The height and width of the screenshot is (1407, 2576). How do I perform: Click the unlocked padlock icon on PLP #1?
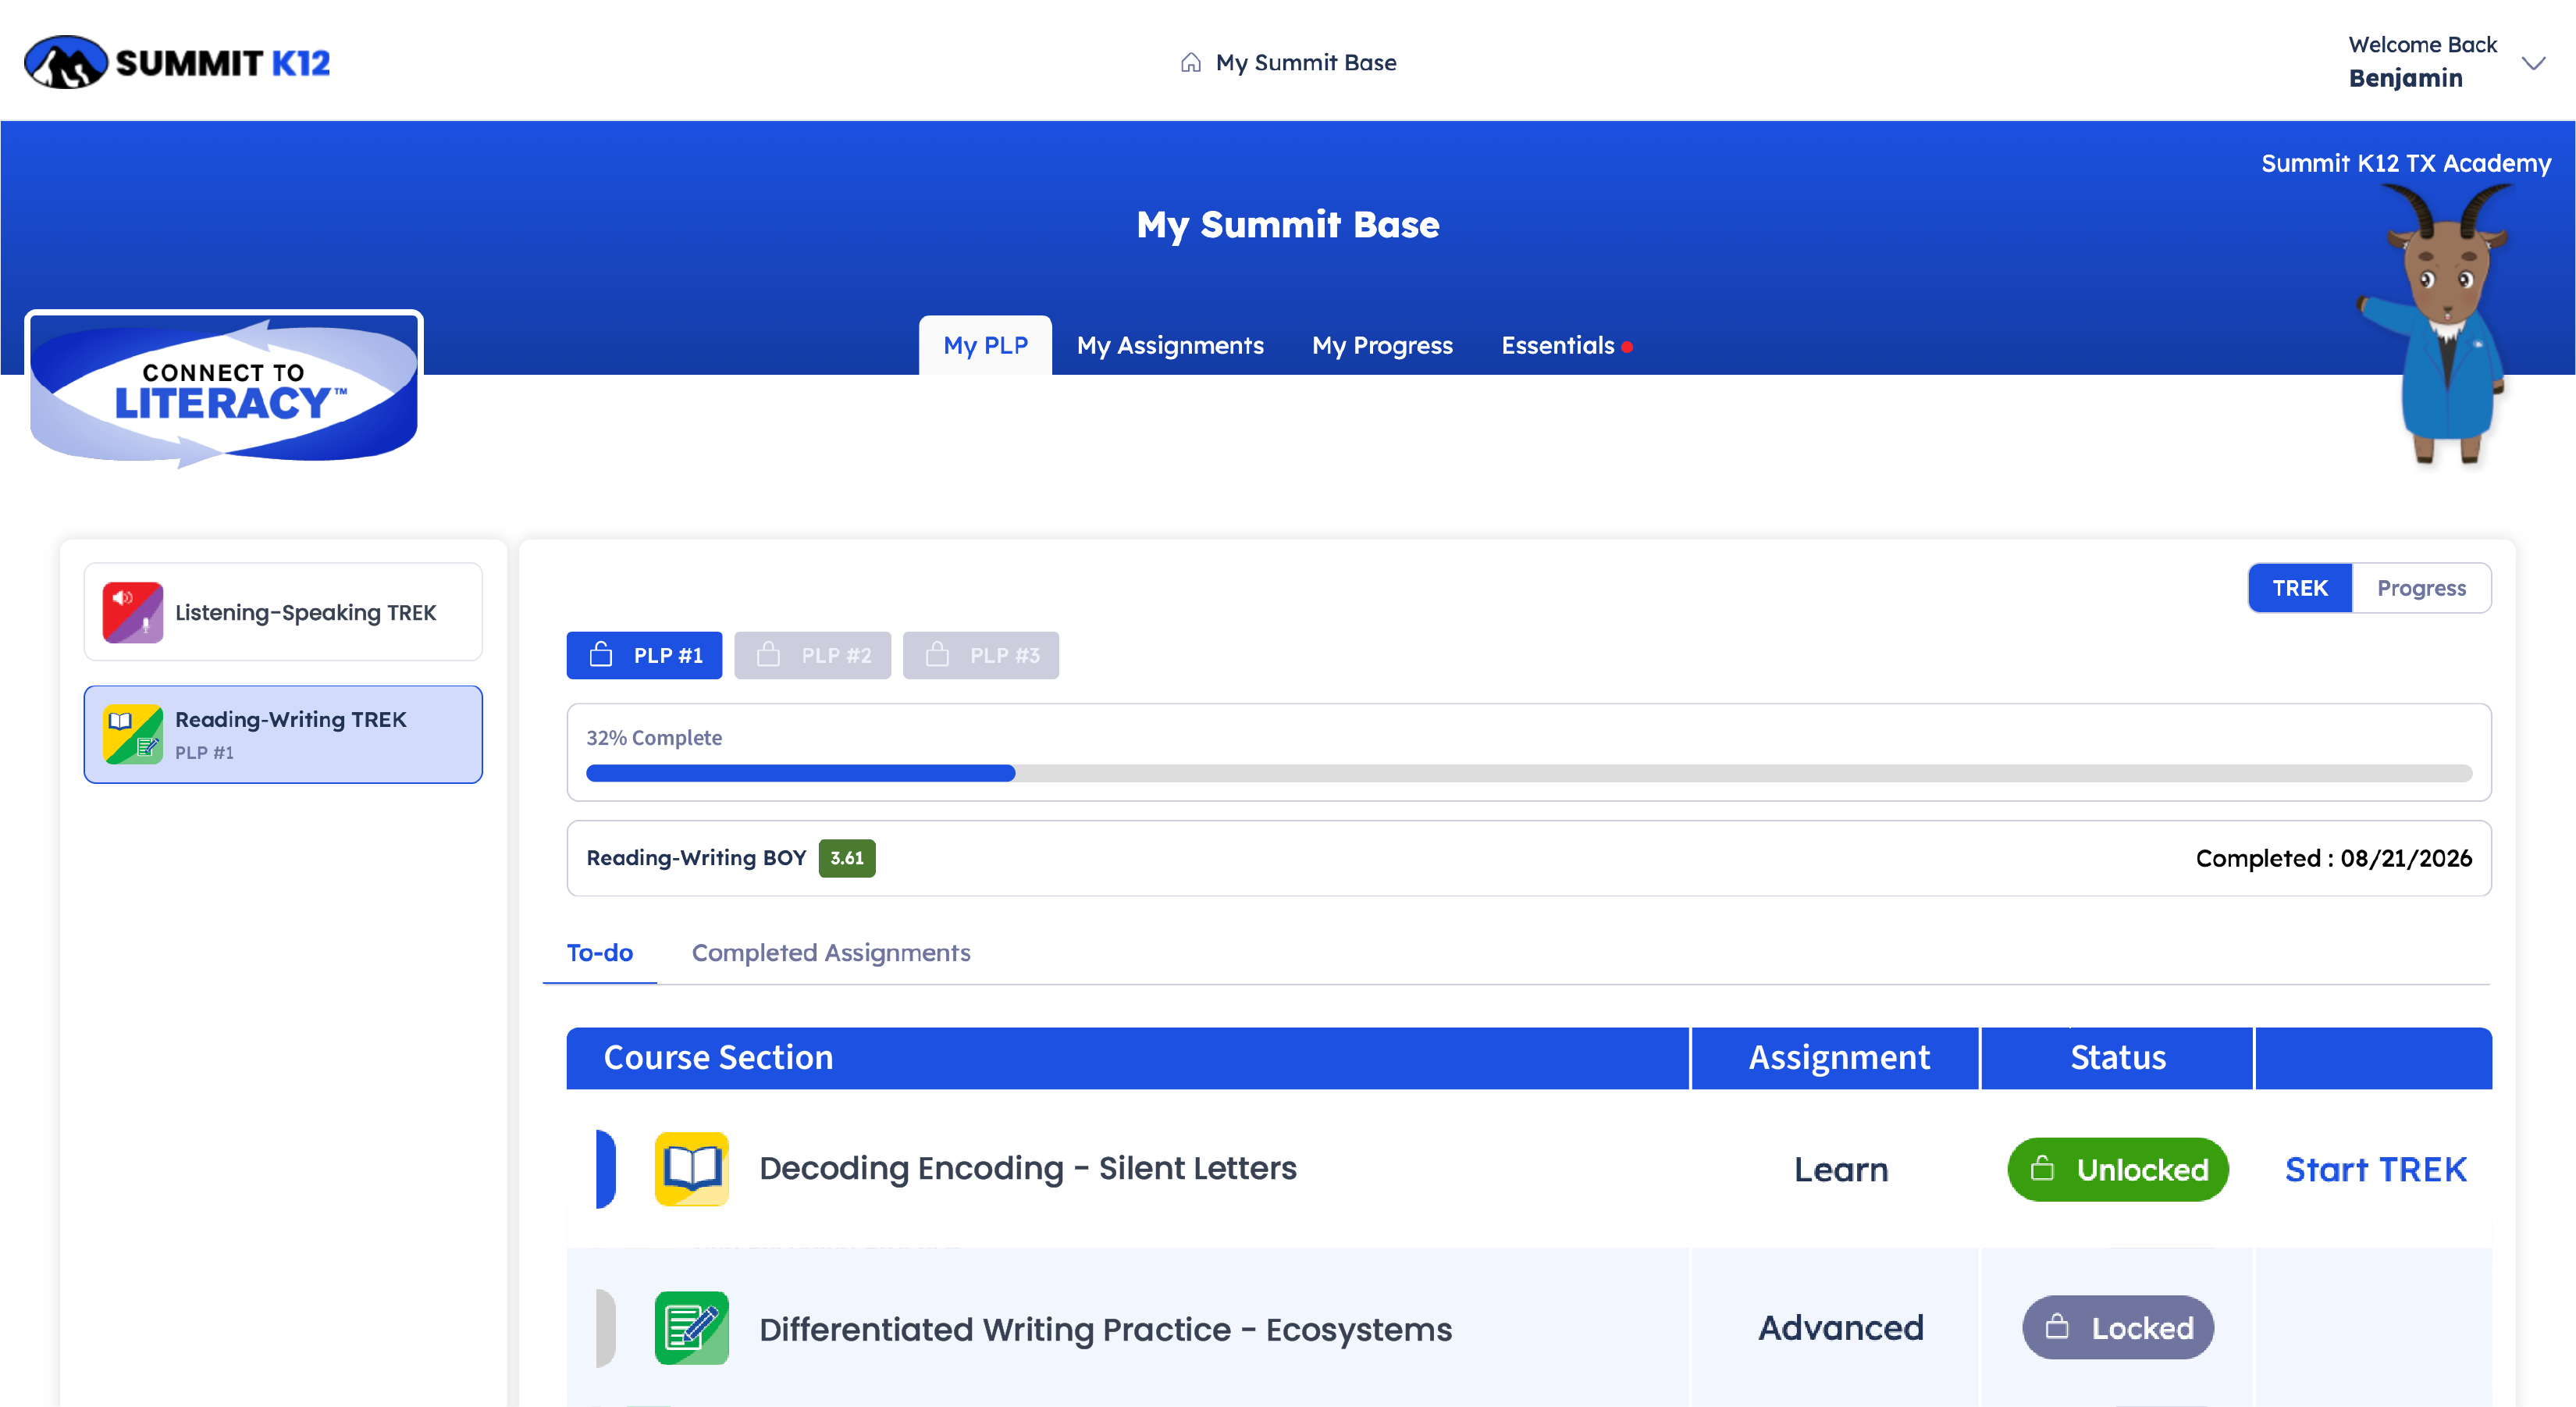[x=601, y=654]
